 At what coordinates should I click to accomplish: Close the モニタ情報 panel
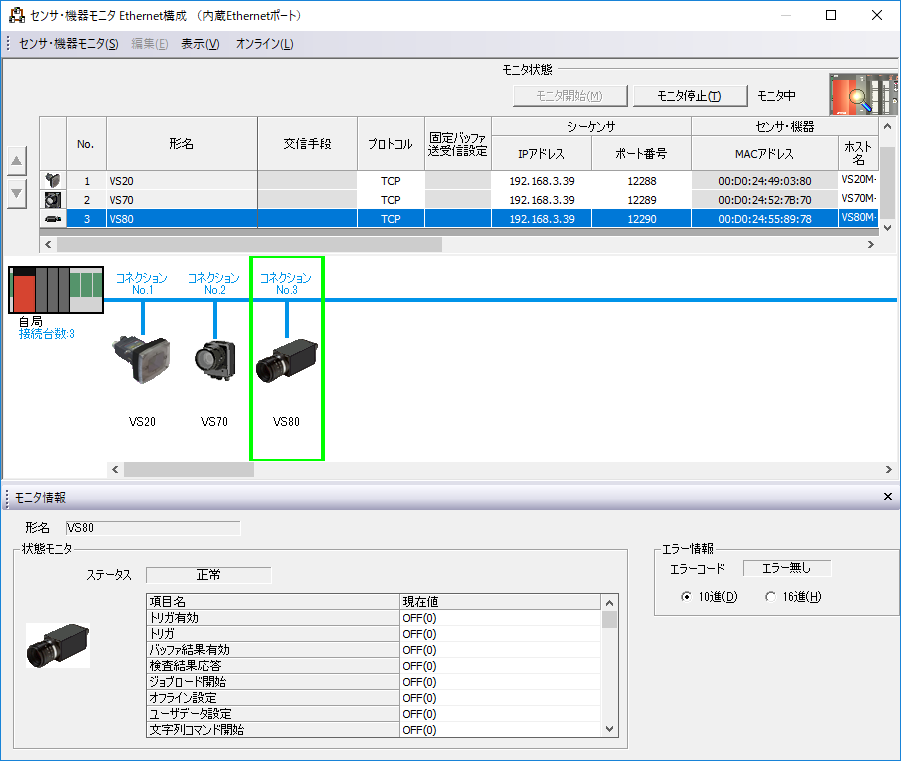click(x=887, y=497)
